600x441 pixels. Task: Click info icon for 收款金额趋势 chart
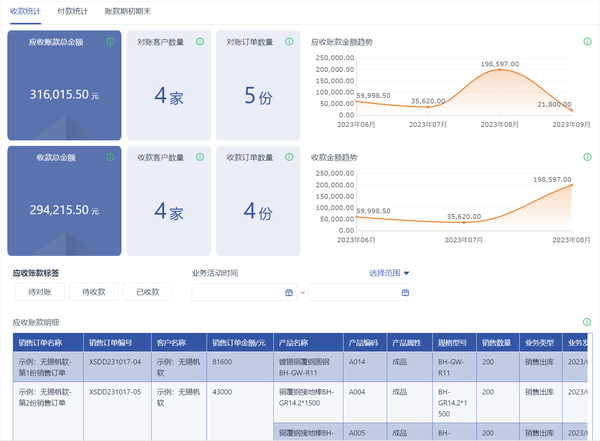[x=587, y=157]
